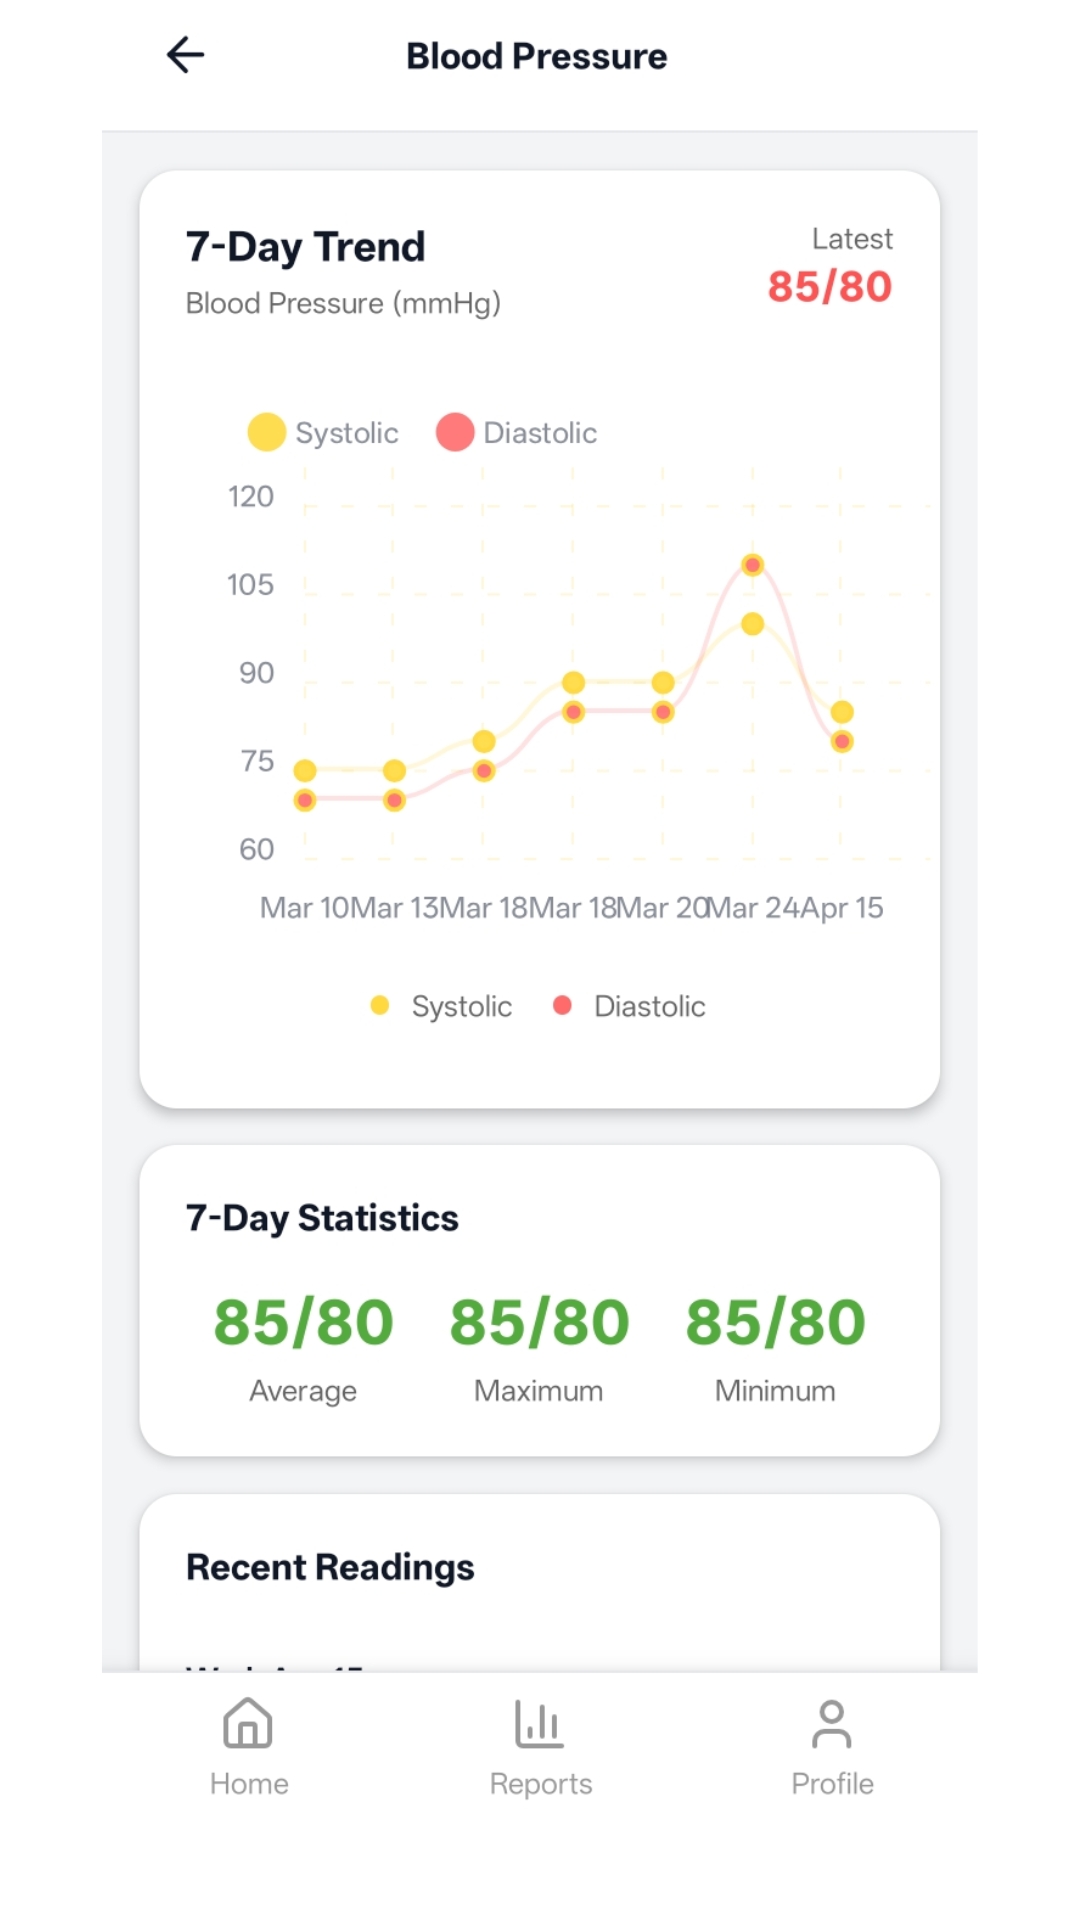1080x1920 pixels.
Task: Select the Mar 10 systolic data point
Action: click(x=305, y=770)
